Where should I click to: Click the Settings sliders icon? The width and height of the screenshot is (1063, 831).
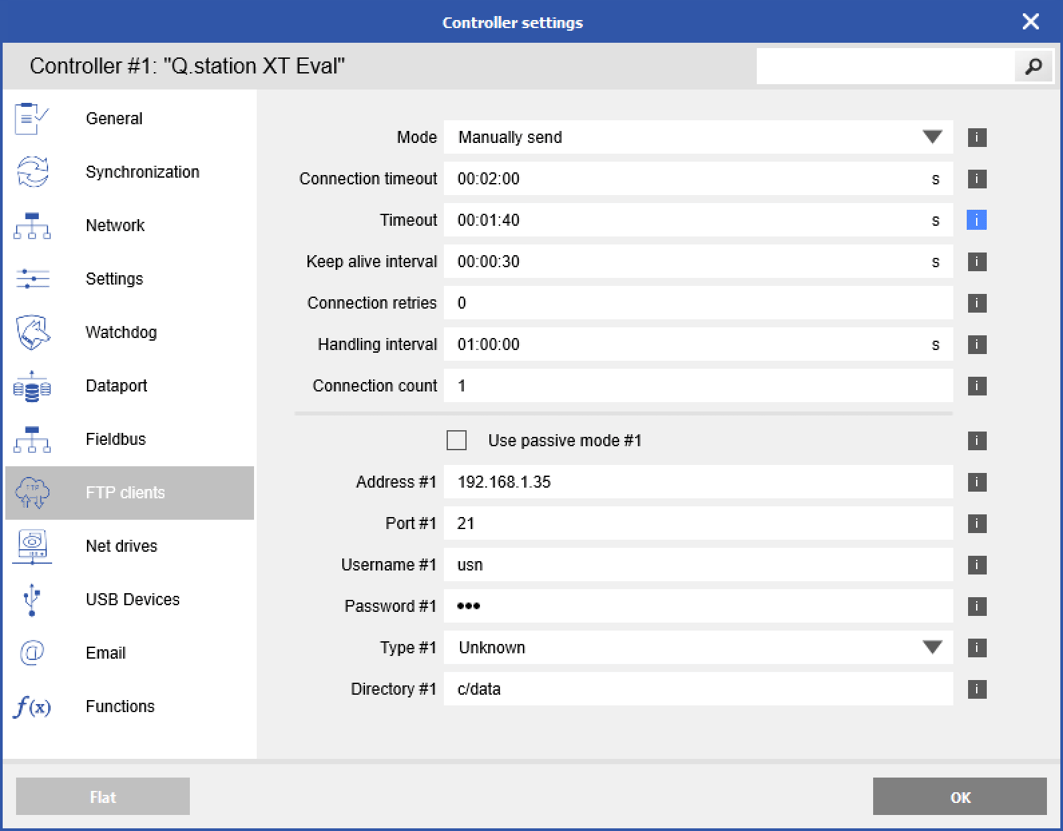click(x=32, y=278)
